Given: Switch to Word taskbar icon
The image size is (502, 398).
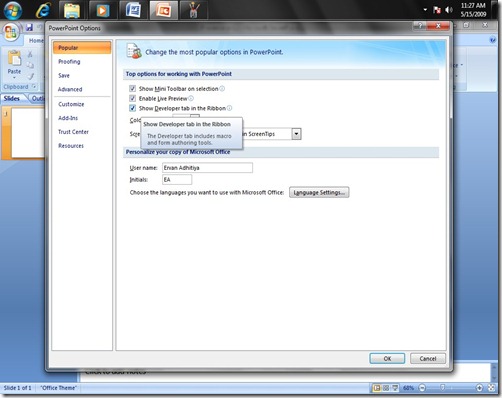Looking at the screenshot, I should tap(133, 10).
